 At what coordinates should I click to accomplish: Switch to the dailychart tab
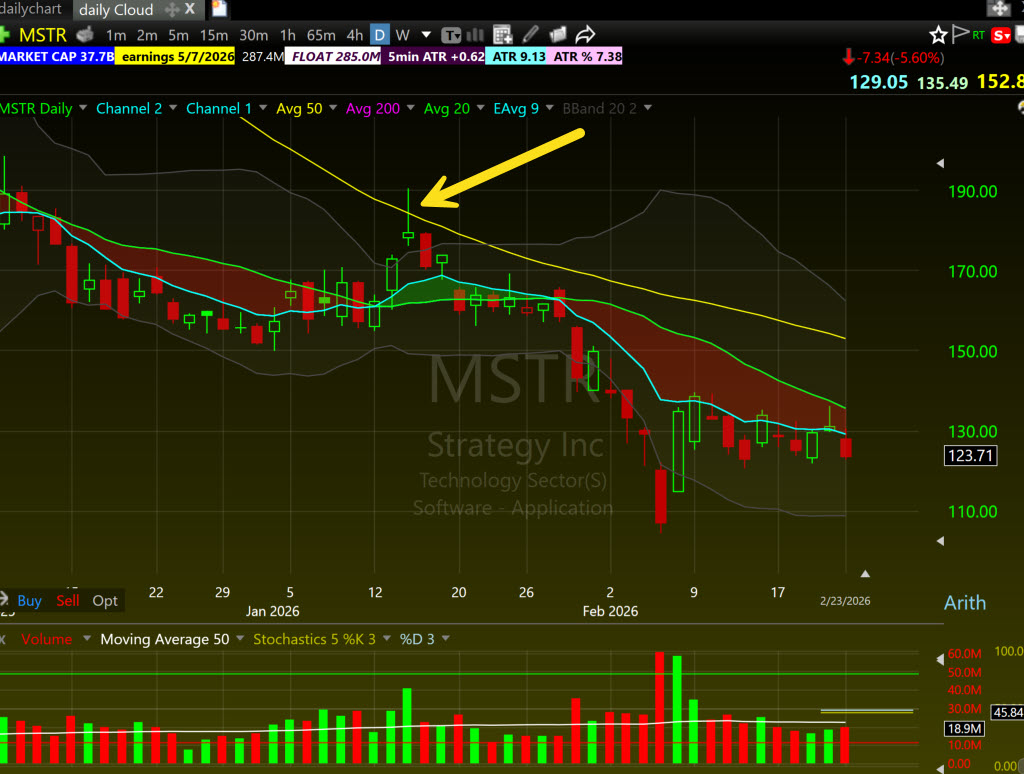pyautogui.click(x=31, y=9)
